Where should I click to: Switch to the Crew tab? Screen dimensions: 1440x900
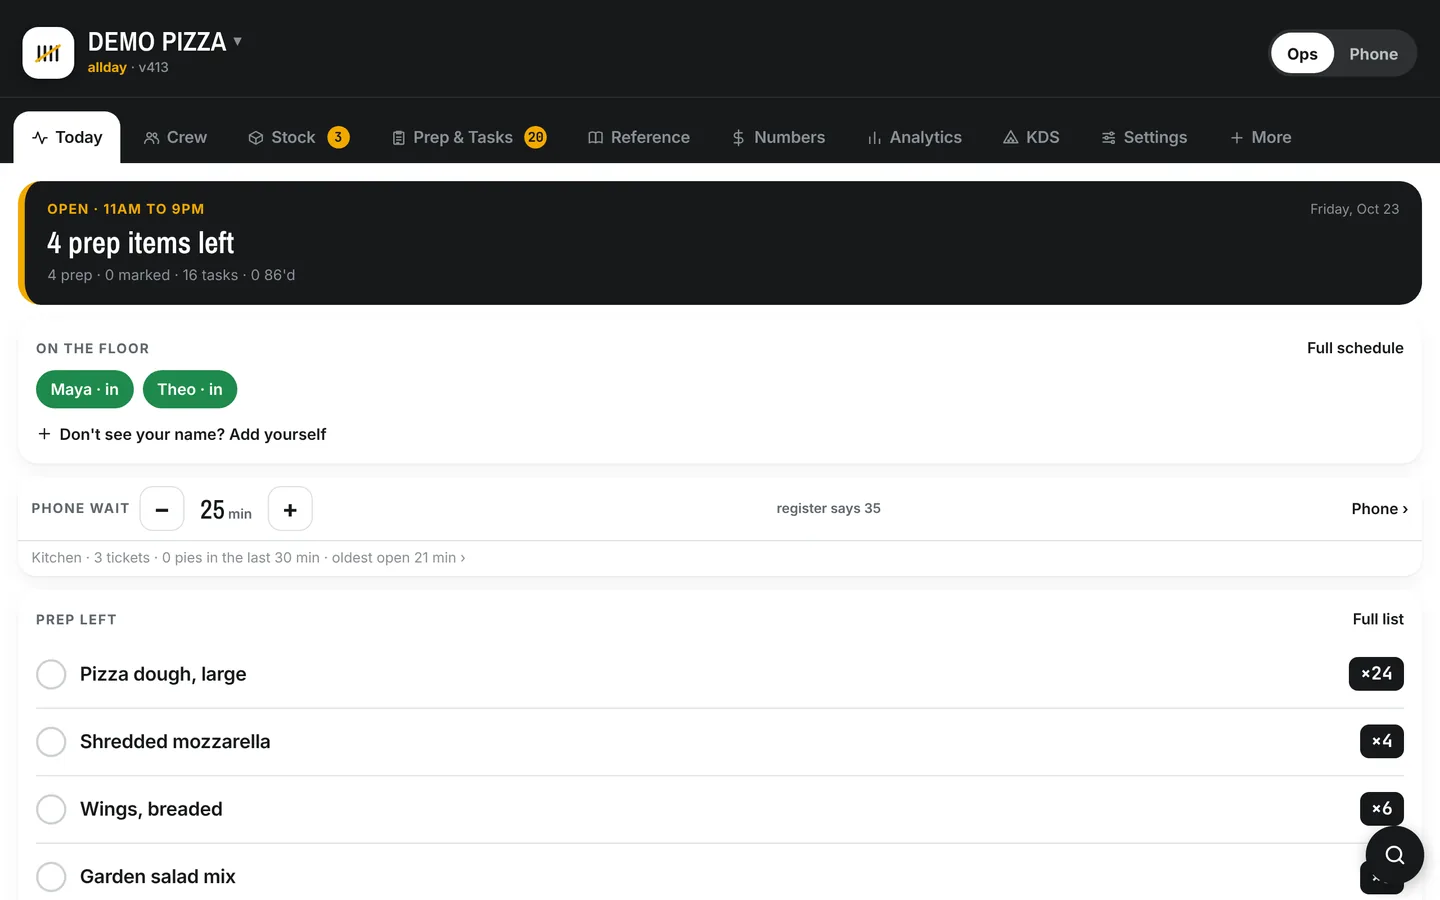click(x=175, y=137)
